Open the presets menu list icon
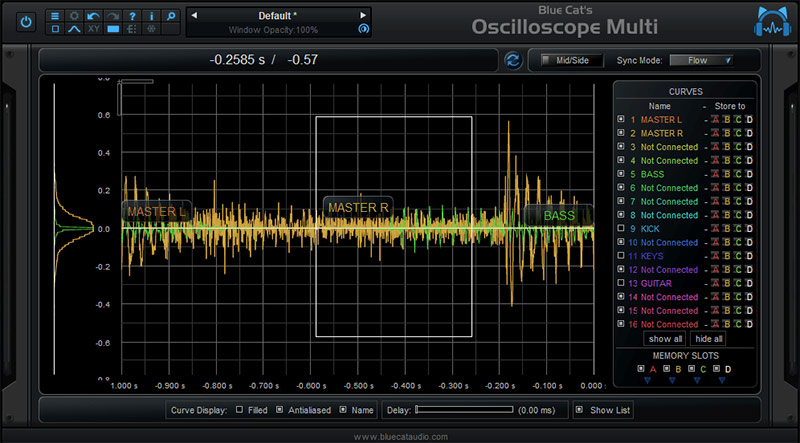Screen dimensions: 800x443 point(54,15)
